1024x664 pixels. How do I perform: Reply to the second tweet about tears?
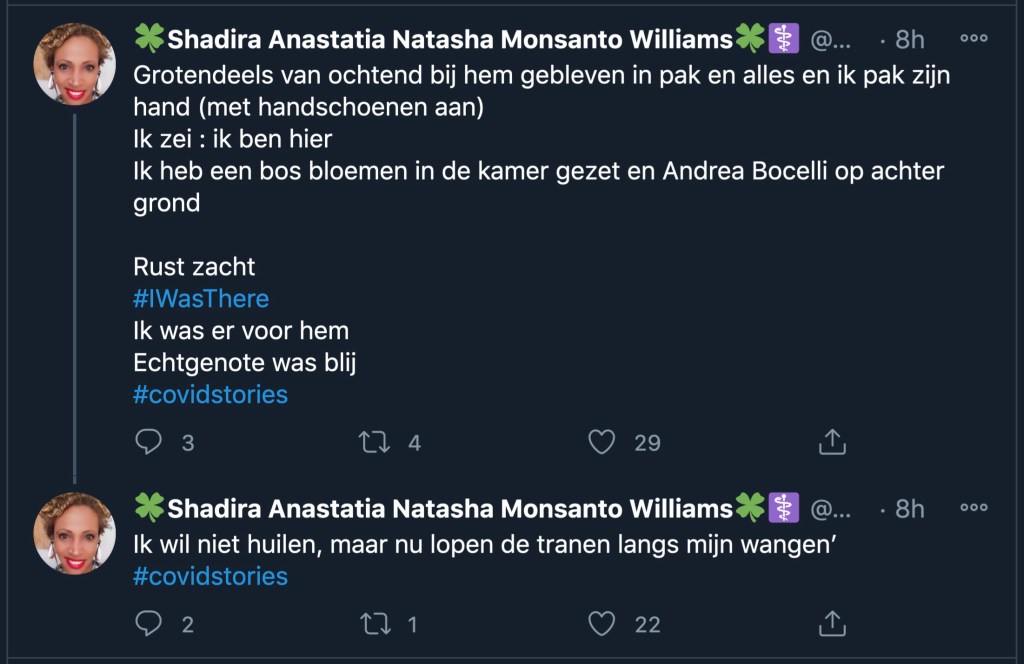(148, 624)
